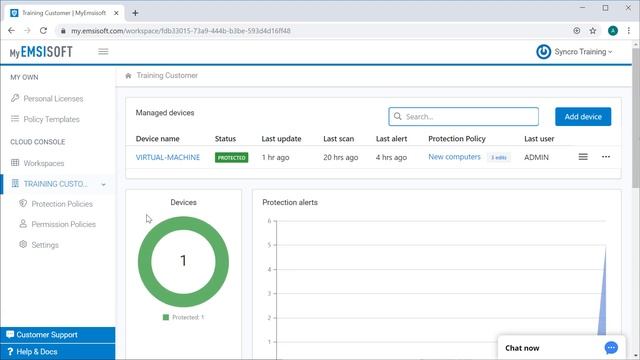
Task: Open the Chat now bubble icon
Action: click(611, 348)
